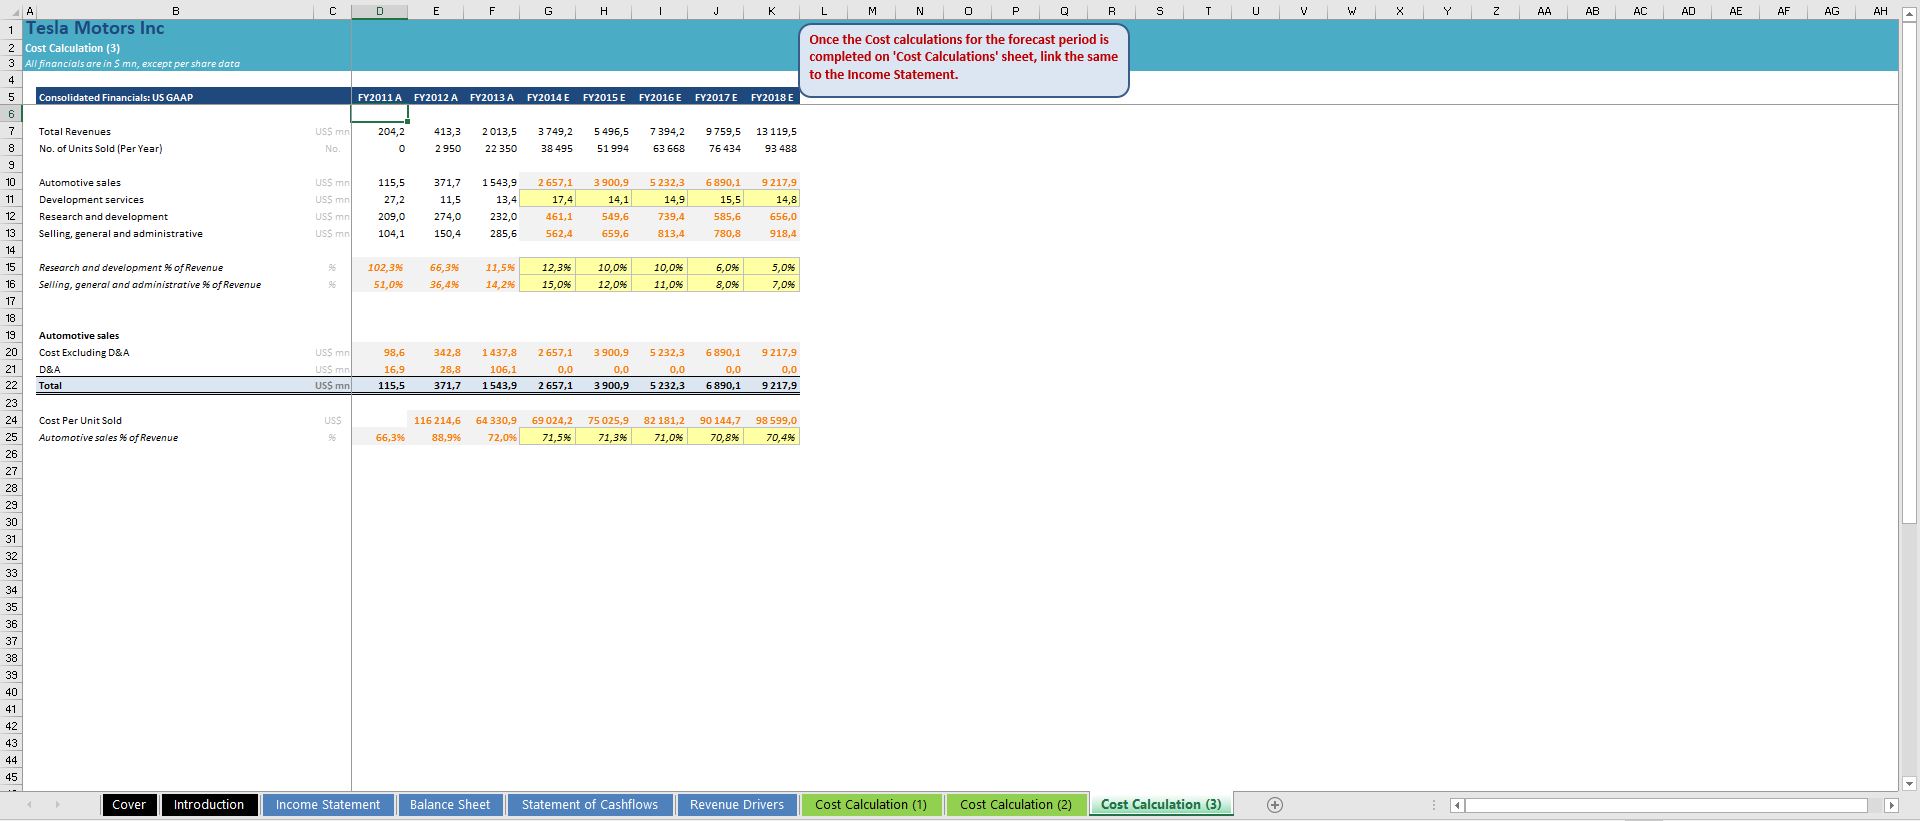
Task: Select row 45 header
Action: click(x=11, y=777)
